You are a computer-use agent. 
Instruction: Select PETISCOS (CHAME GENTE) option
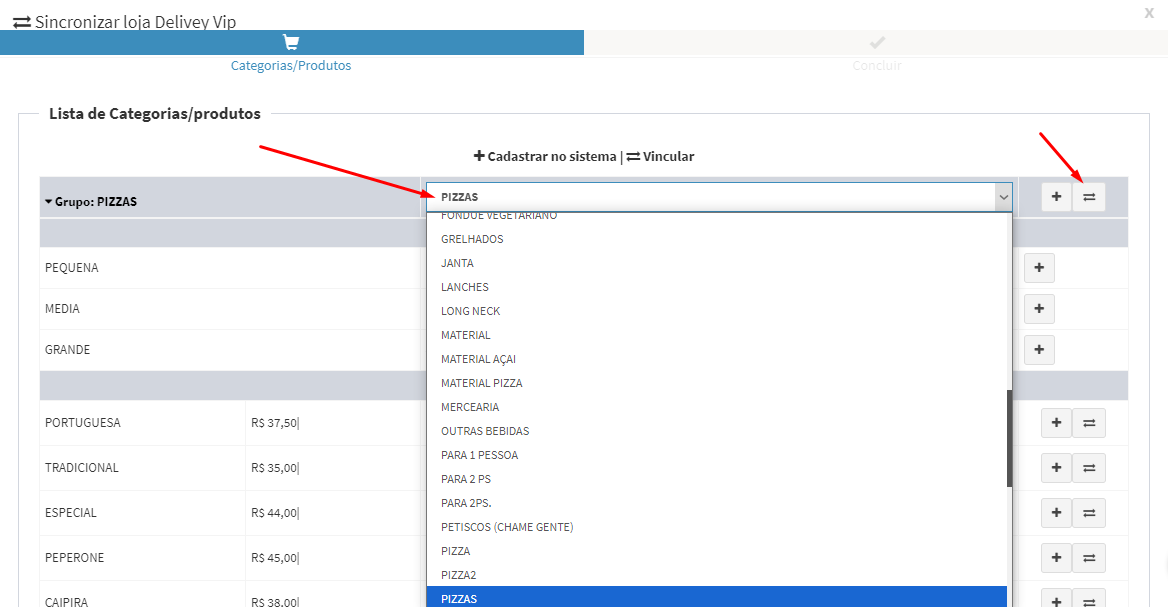[x=507, y=527]
